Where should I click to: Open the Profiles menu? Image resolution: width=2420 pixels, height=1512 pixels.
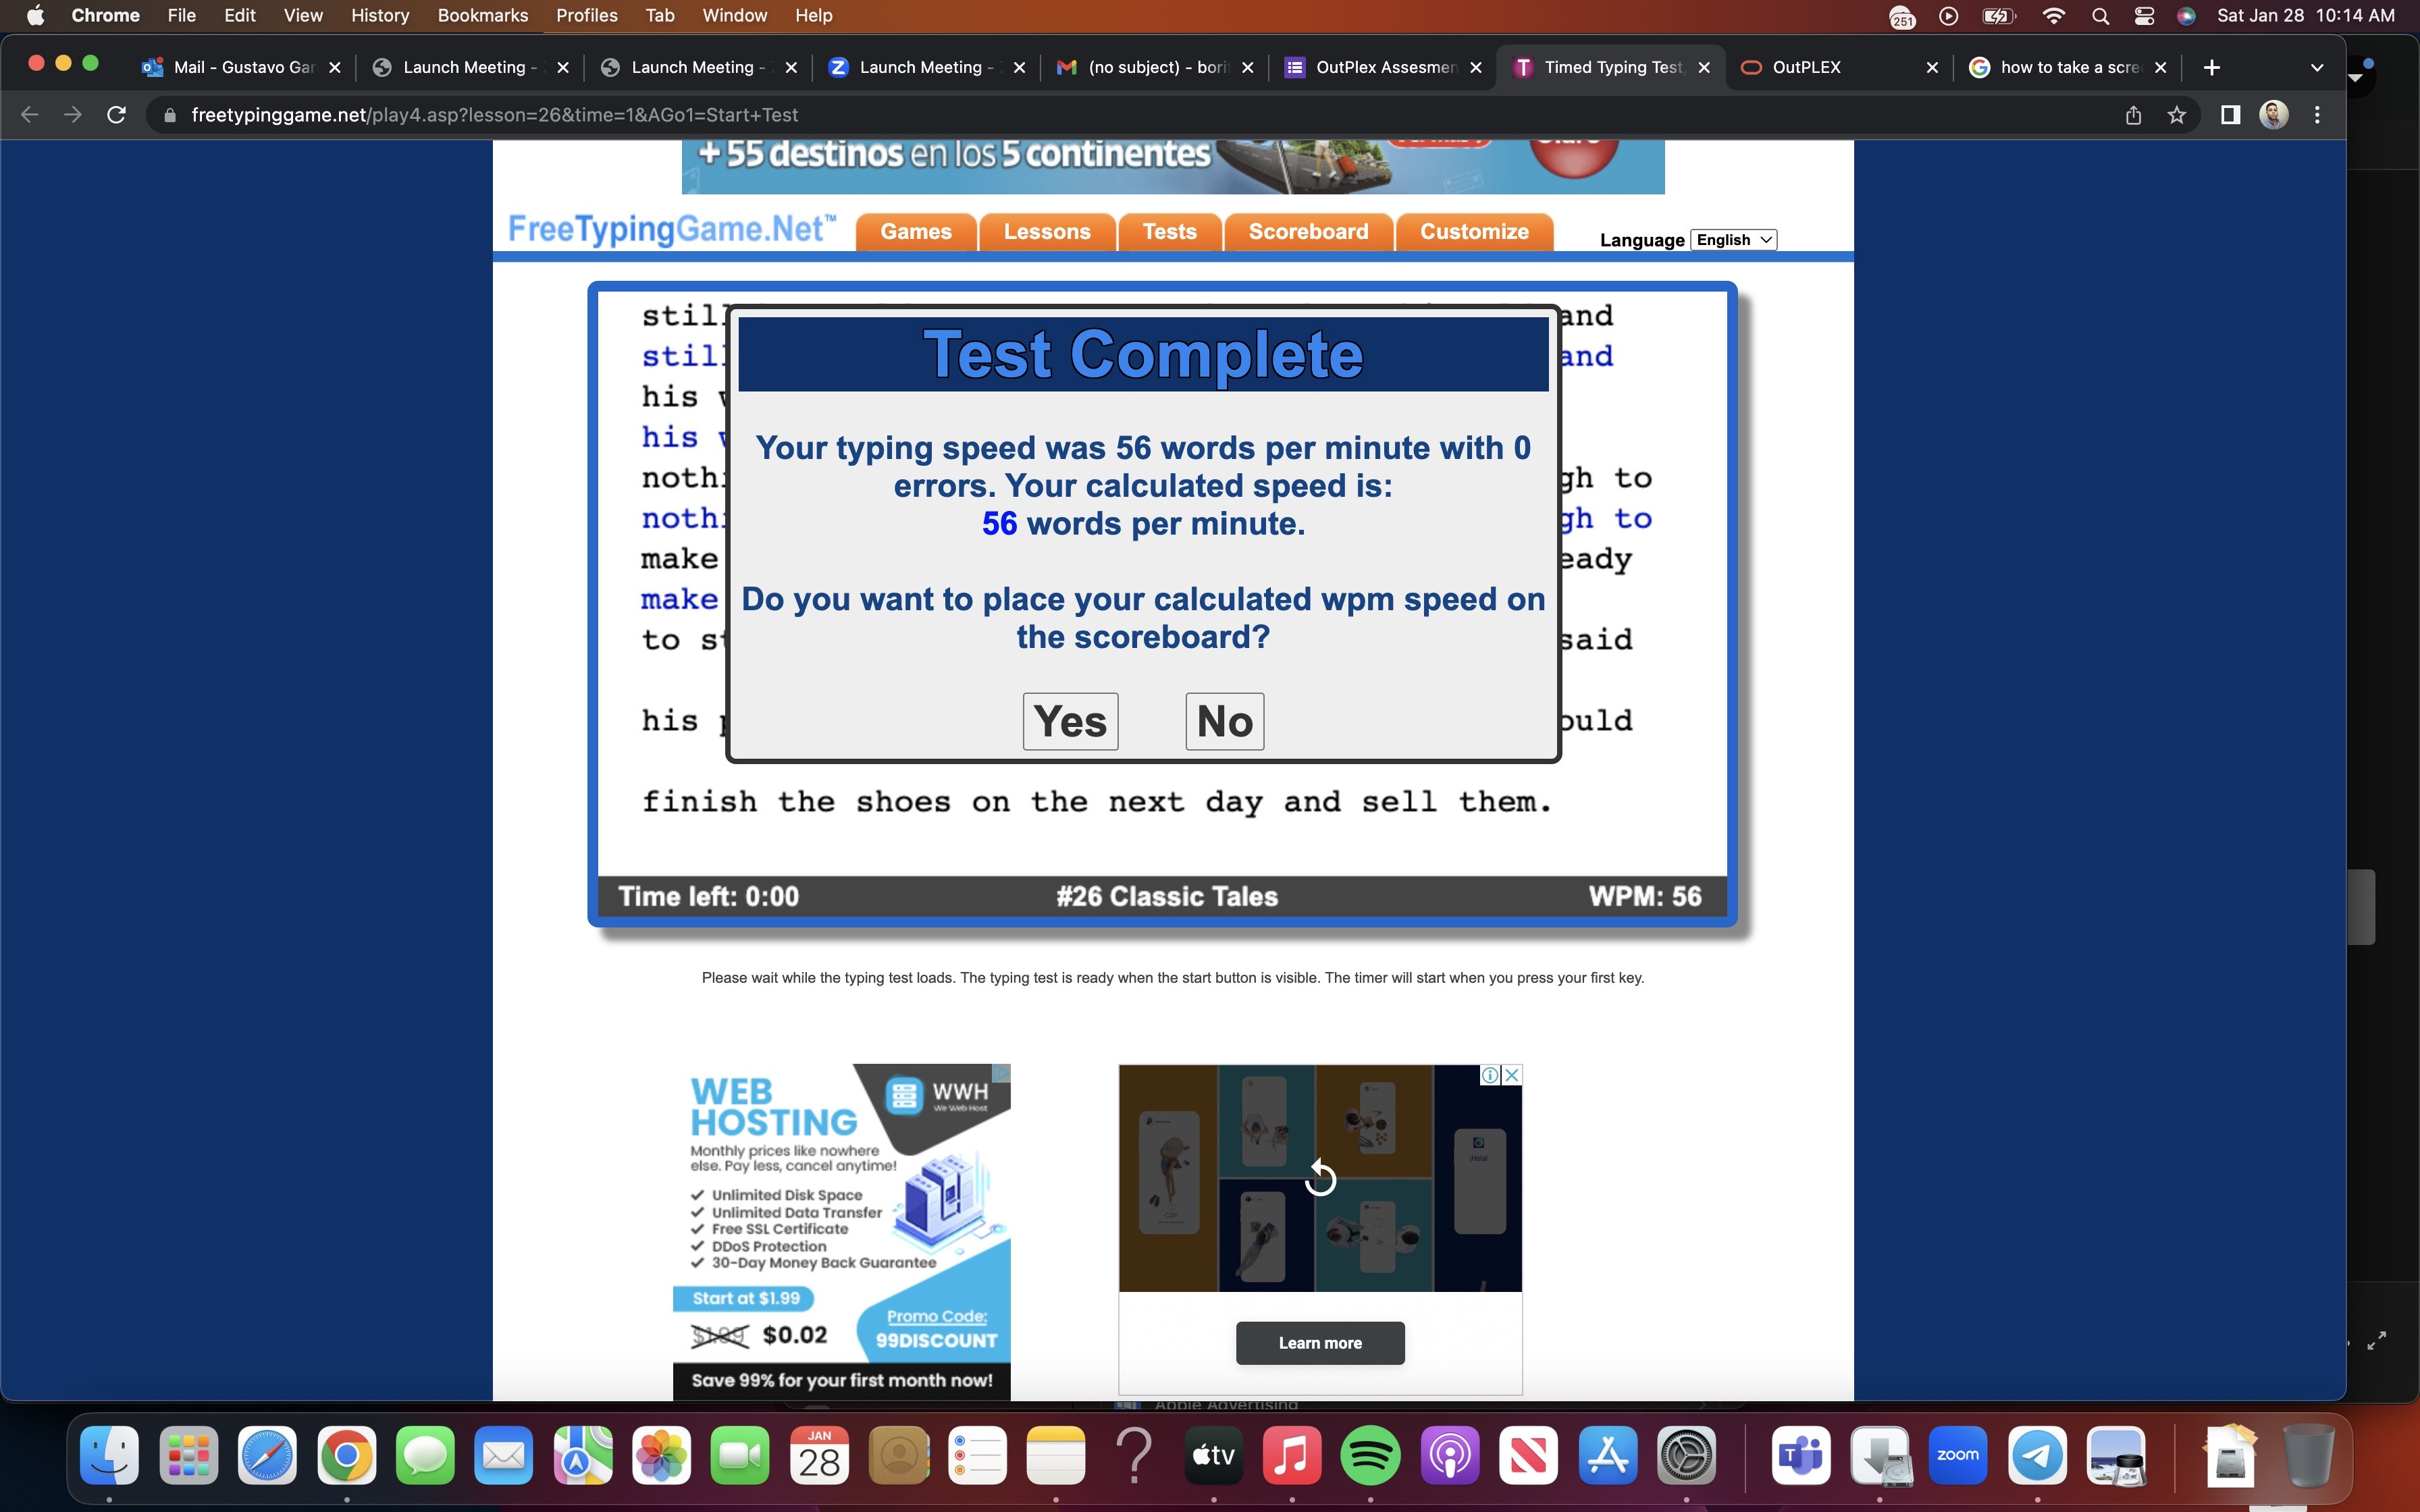click(x=587, y=15)
